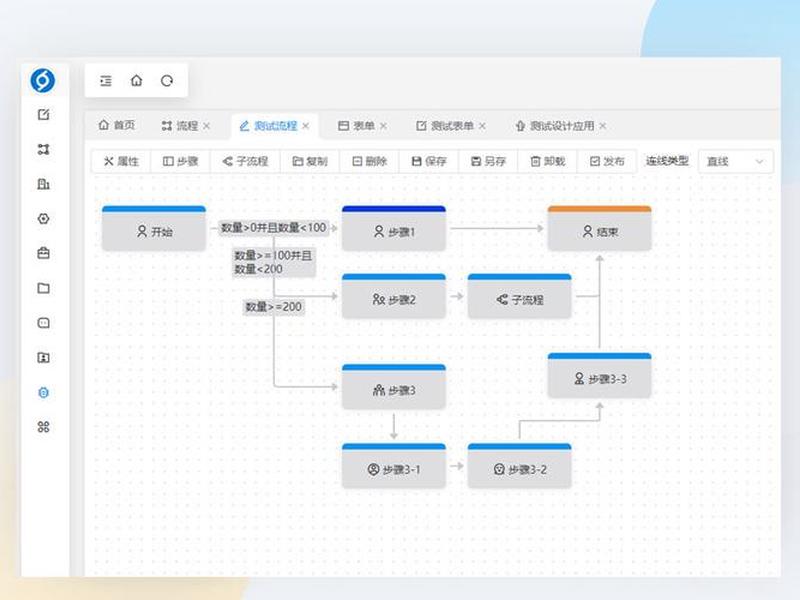The height and width of the screenshot is (600, 800).
Task: Click the 数量>=100并且数量<200 connector label
Action: (x=273, y=262)
